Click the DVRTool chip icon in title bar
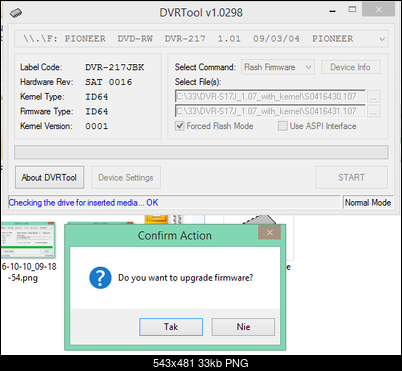 (x=16, y=13)
